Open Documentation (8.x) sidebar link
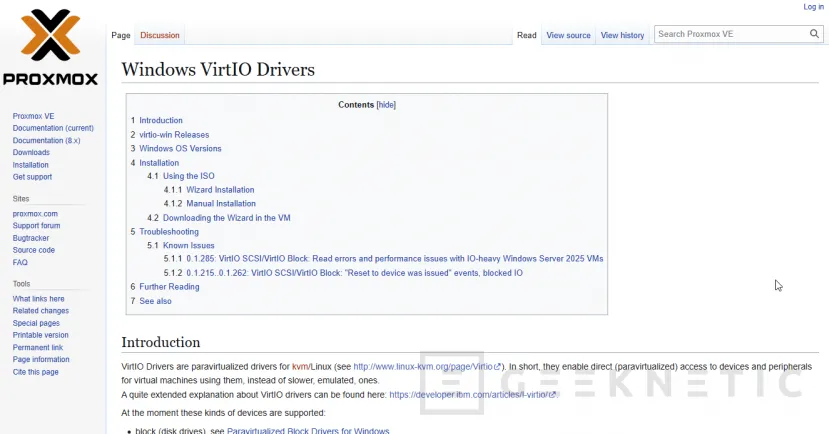 click(47, 140)
